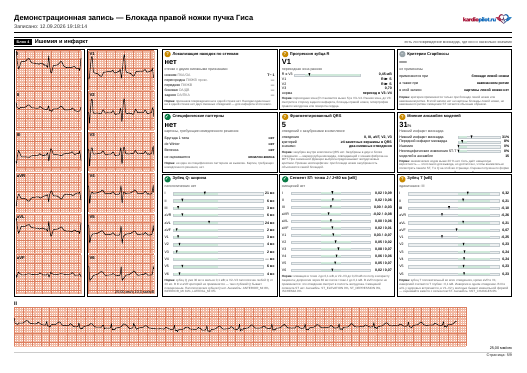The image size is (527, 373).
Task: Open the aVR lead ECG trace
Action: coord(49,193)
